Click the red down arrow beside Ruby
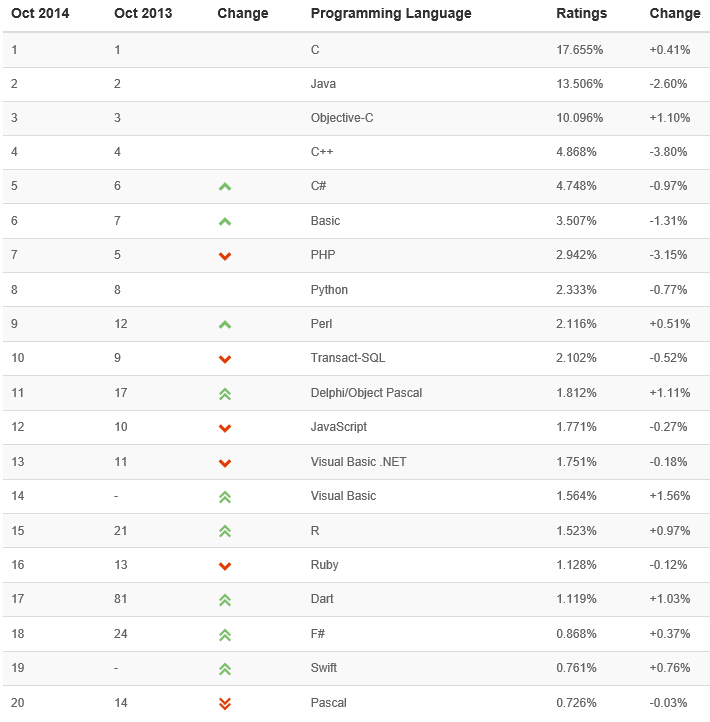 (x=225, y=566)
